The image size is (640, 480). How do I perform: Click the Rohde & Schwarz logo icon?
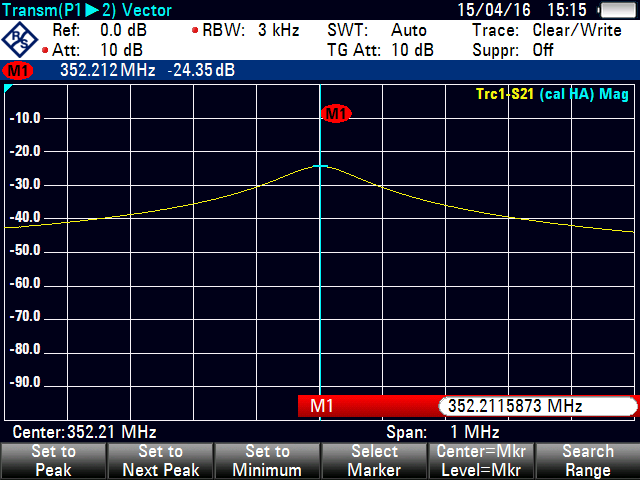[x=22, y=40]
